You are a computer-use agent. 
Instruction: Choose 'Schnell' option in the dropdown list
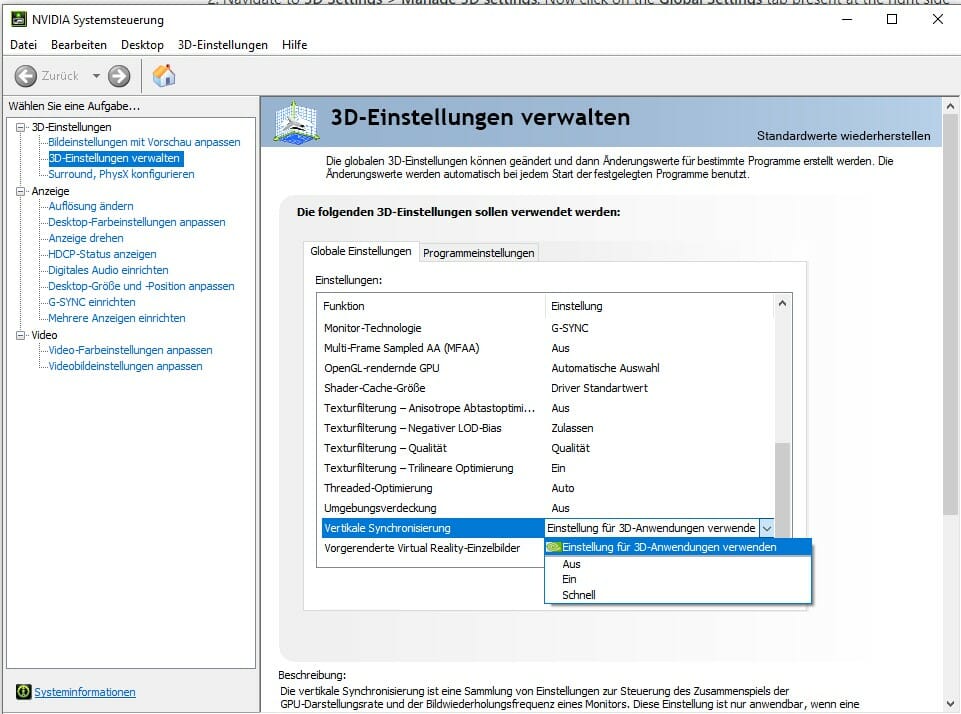tap(578, 595)
